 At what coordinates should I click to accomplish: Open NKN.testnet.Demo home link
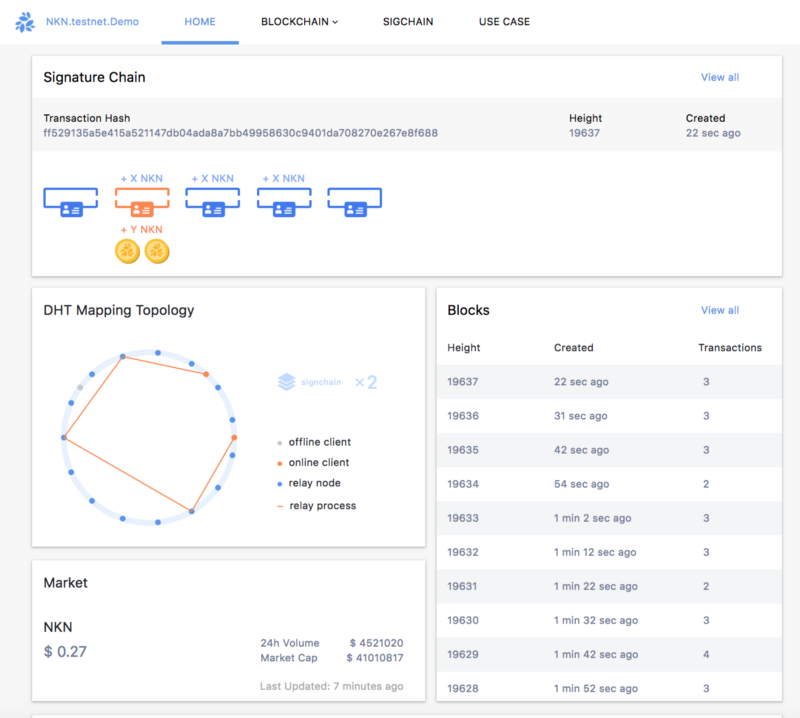click(92, 21)
